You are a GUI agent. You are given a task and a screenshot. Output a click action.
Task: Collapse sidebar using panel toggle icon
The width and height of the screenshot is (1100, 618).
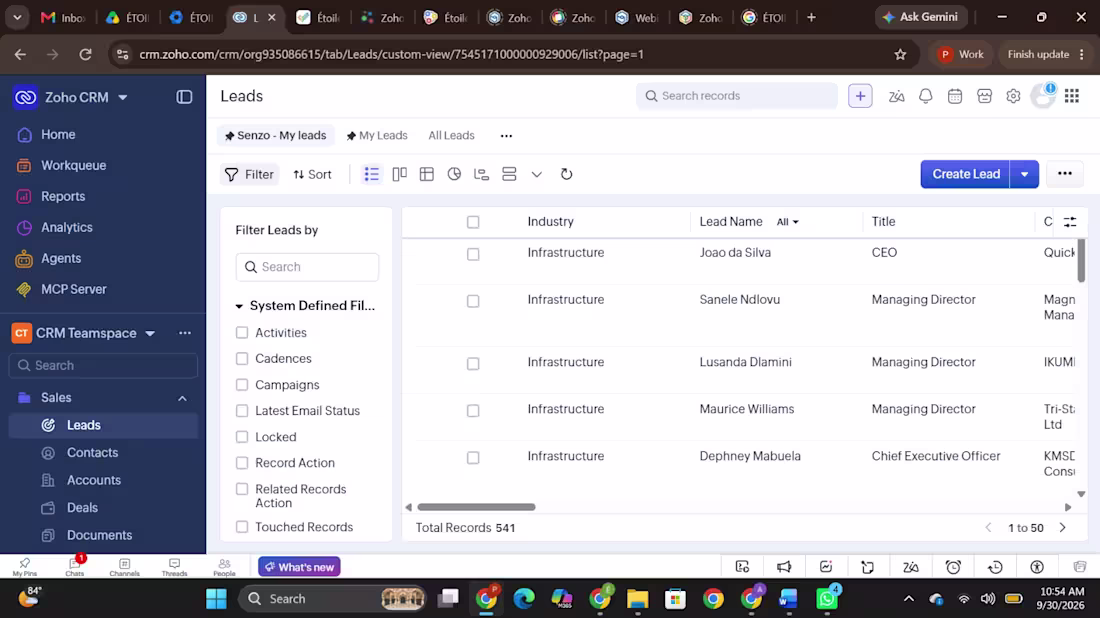point(184,98)
